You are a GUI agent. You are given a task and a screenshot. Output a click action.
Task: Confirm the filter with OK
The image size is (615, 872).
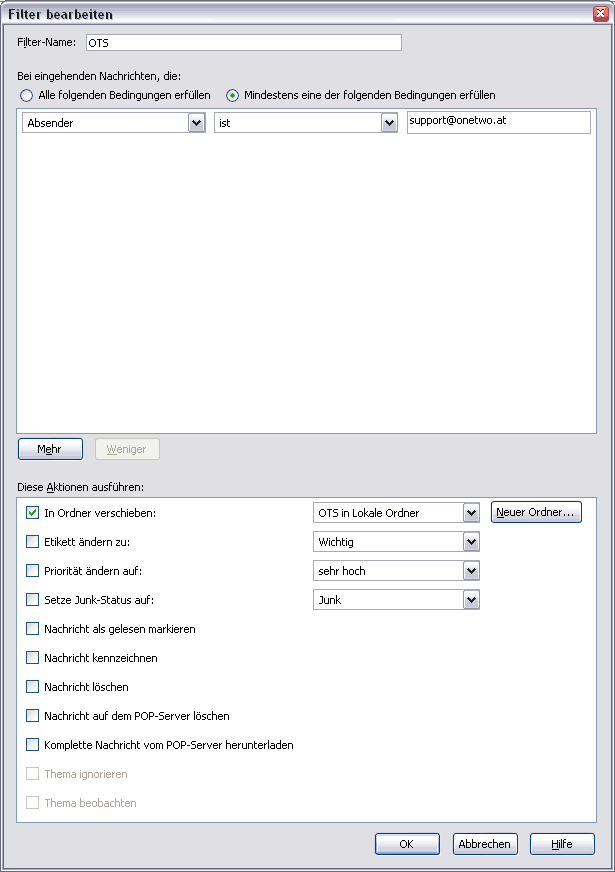407,844
